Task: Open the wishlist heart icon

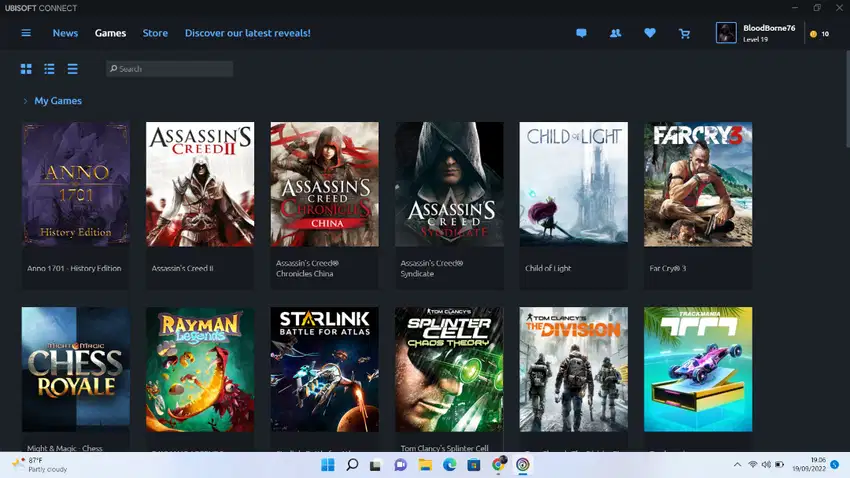Action: pos(650,33)
